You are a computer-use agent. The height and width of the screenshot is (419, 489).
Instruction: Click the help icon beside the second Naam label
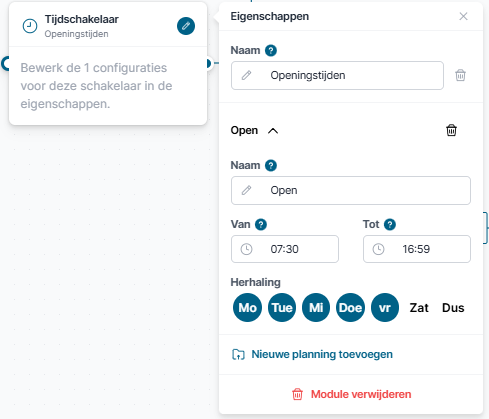(271, 166)
